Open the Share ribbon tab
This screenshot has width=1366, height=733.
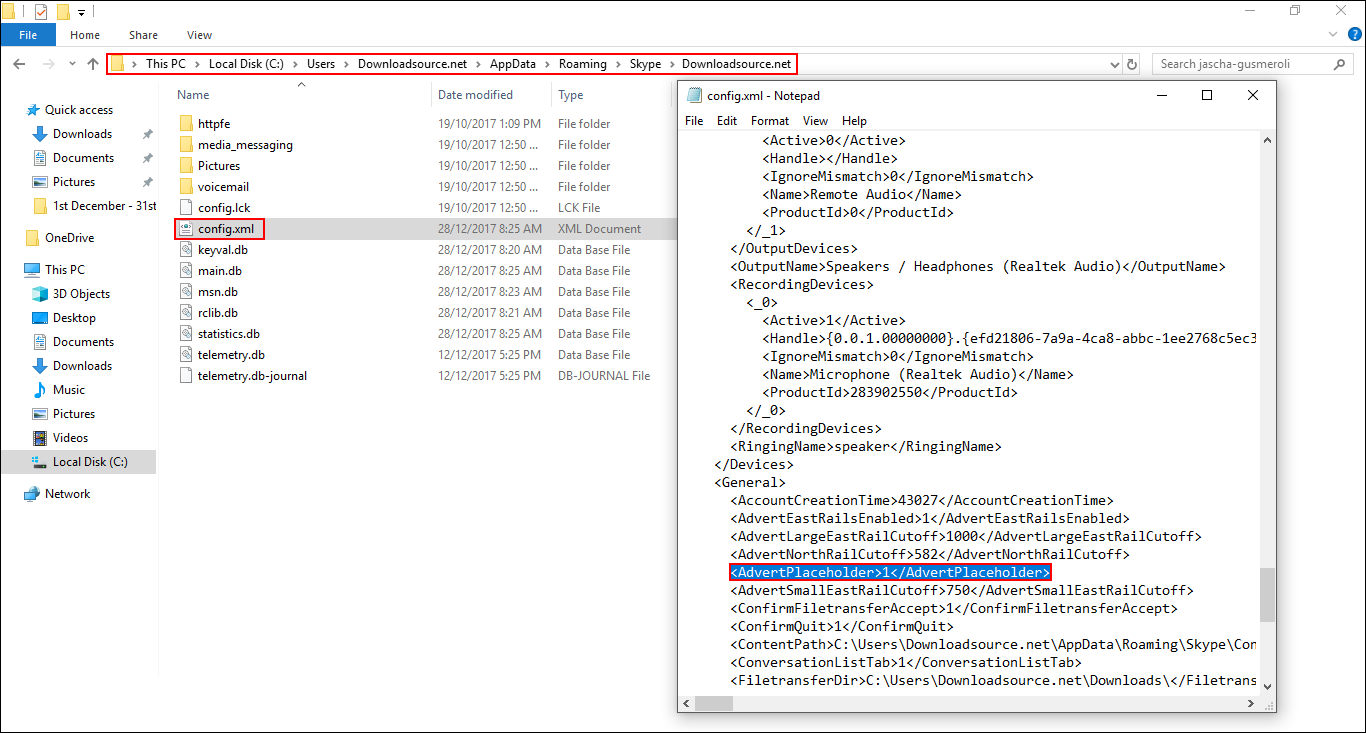(x=143, y=35)
